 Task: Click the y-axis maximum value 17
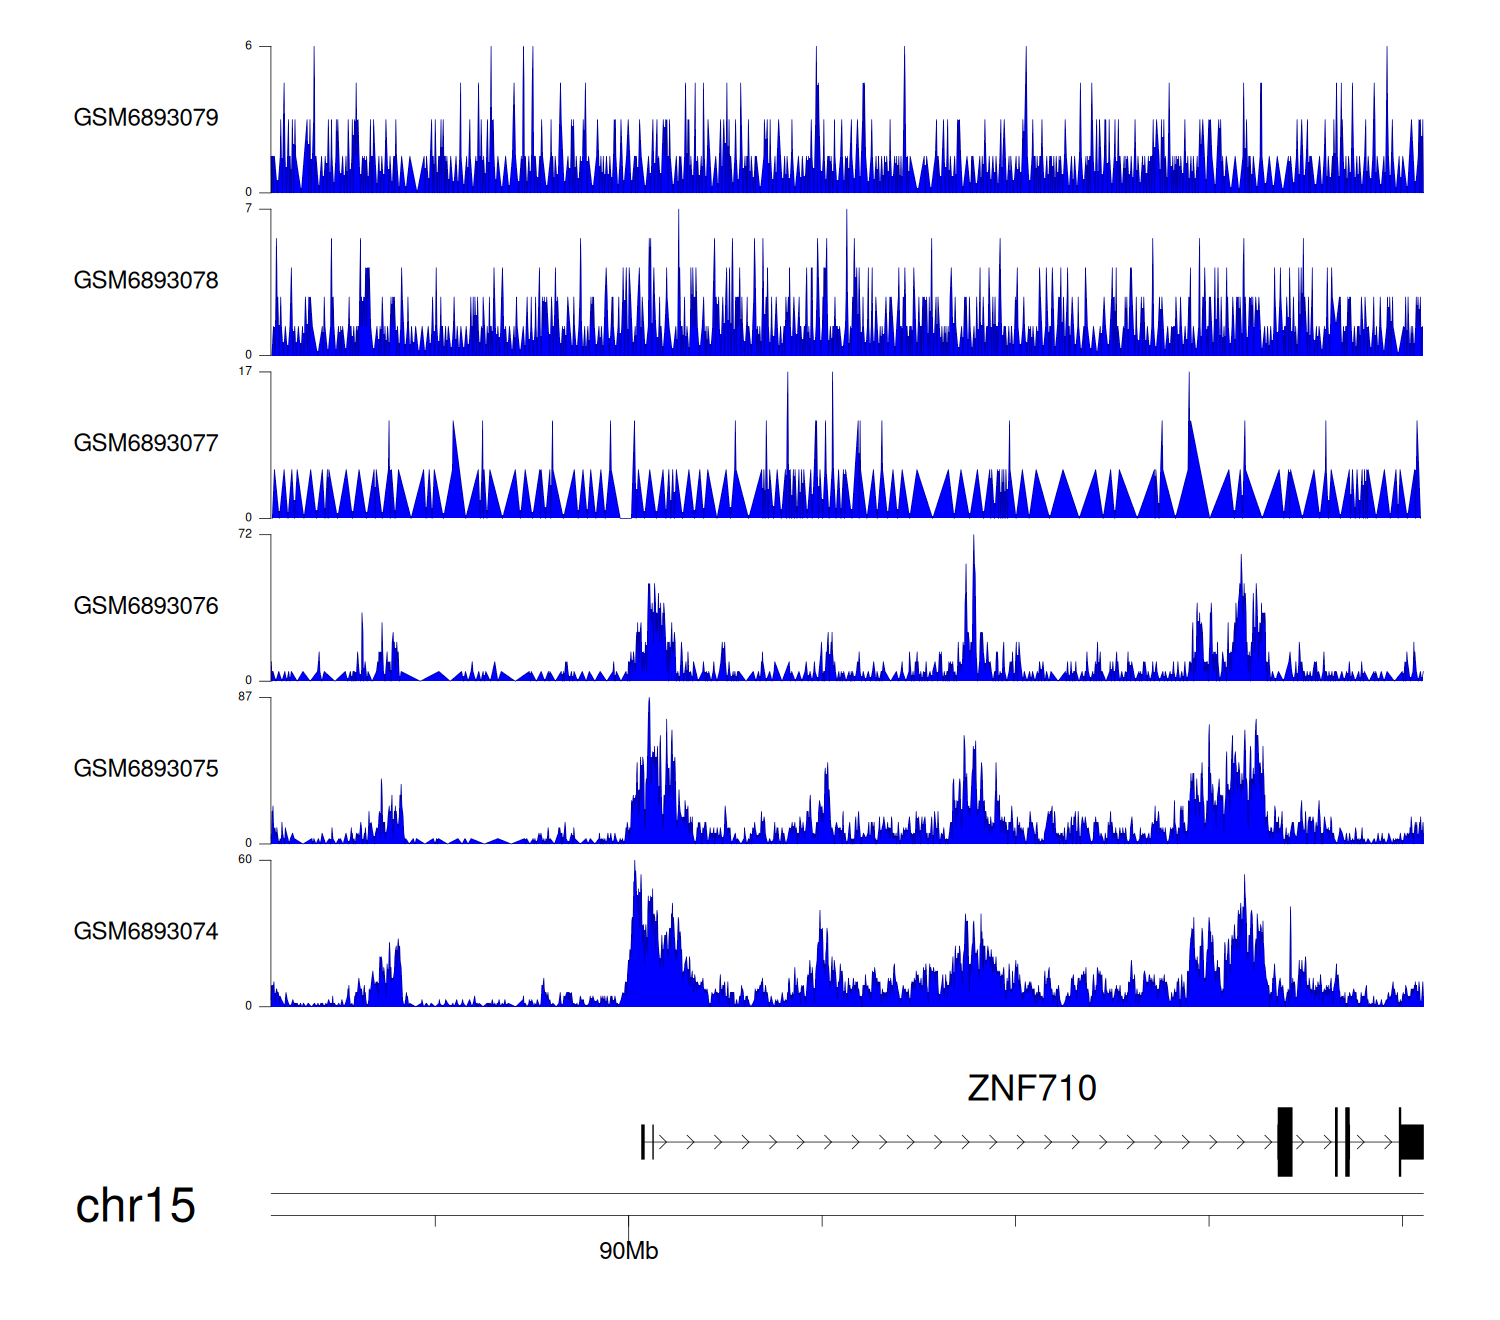pos(245,371)
